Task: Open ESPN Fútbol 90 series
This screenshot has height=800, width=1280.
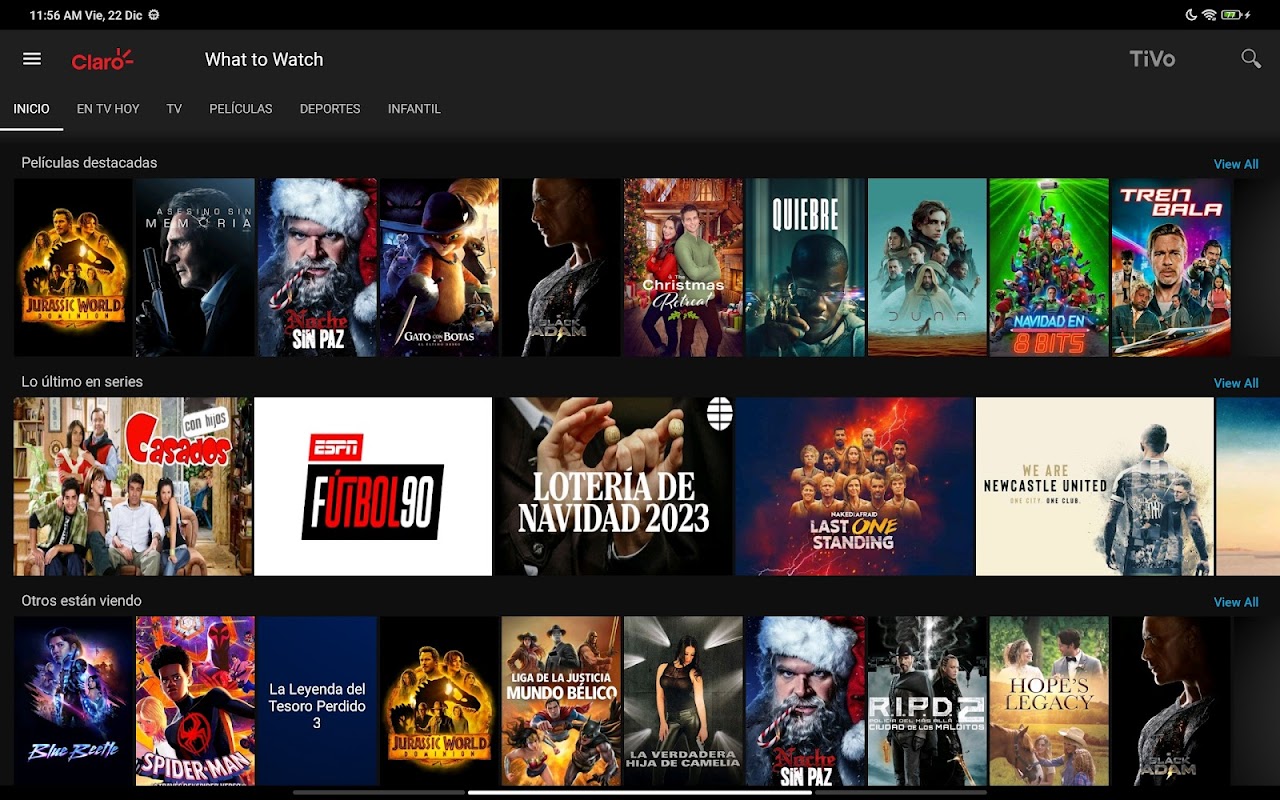Action: click(x=373, y=486)
